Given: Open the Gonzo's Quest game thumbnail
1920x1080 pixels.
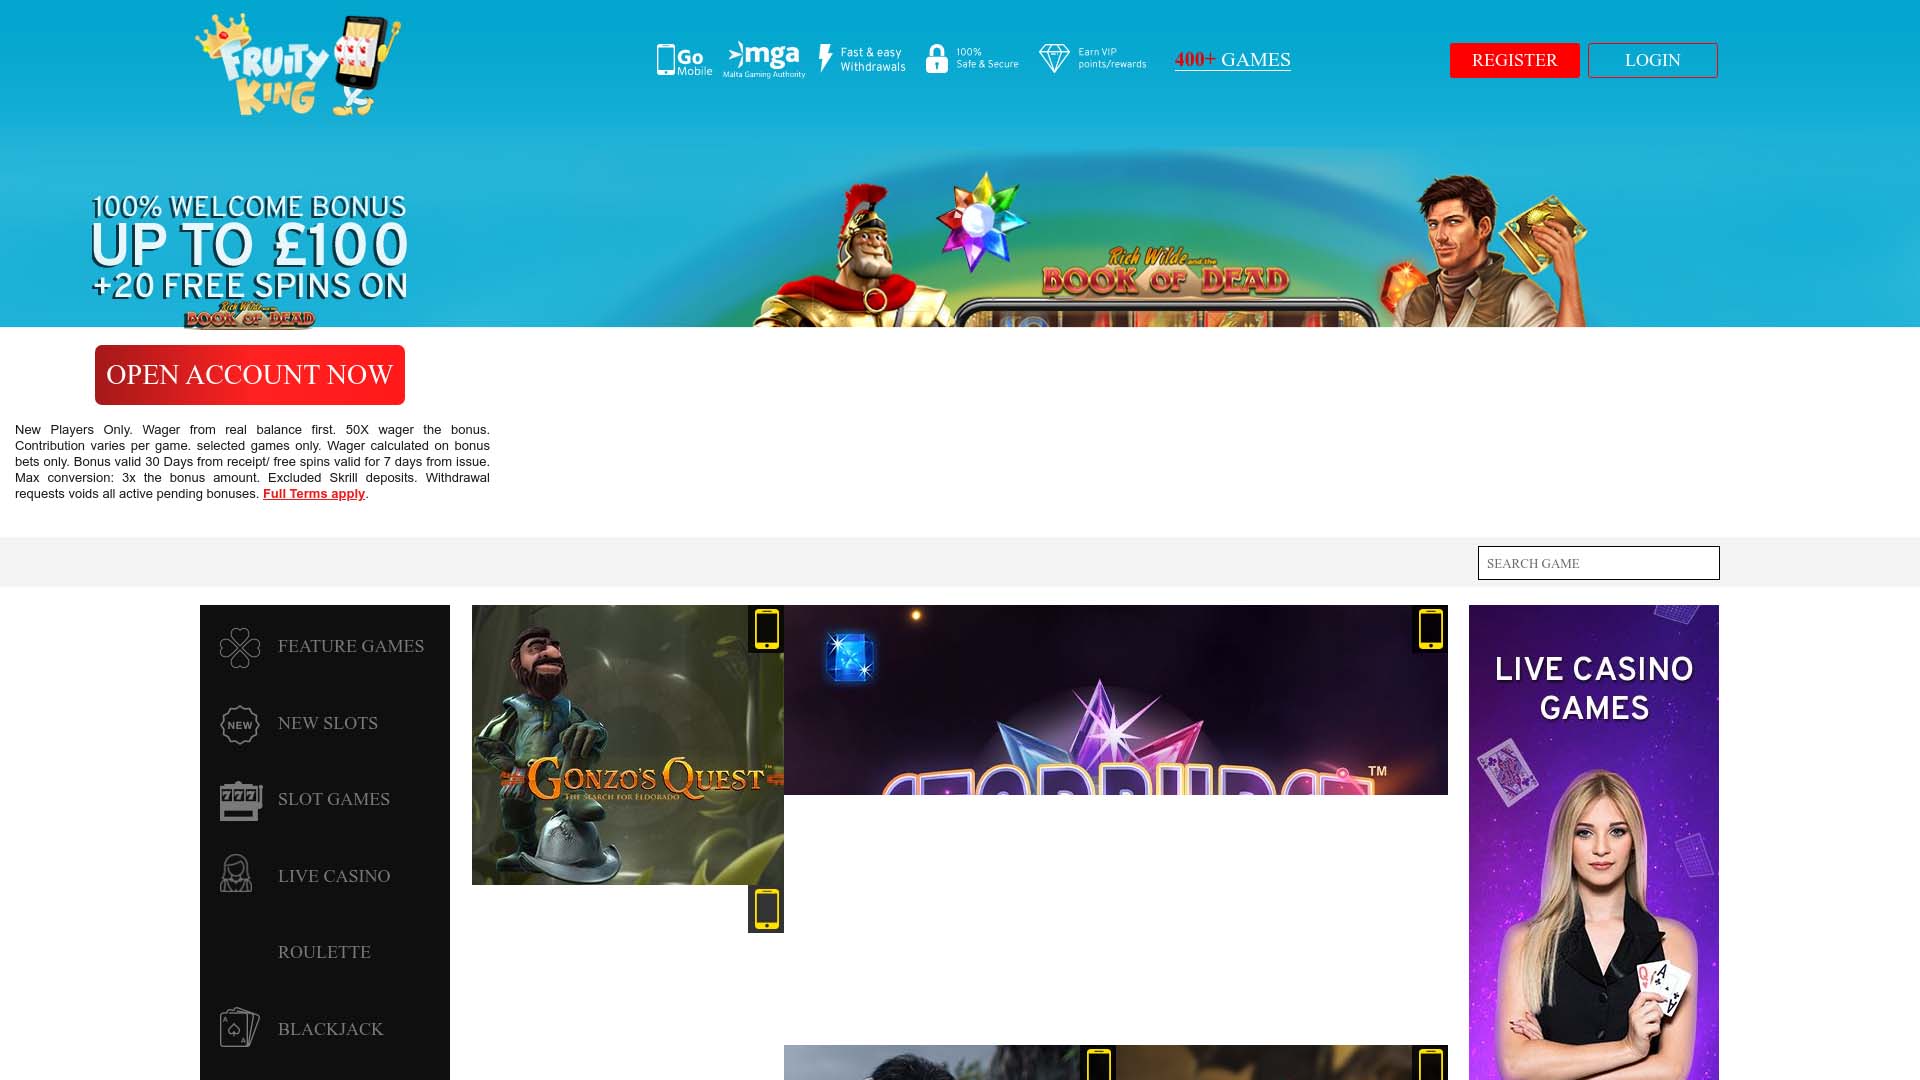Looking at the screenshot, I should point(626,745).
